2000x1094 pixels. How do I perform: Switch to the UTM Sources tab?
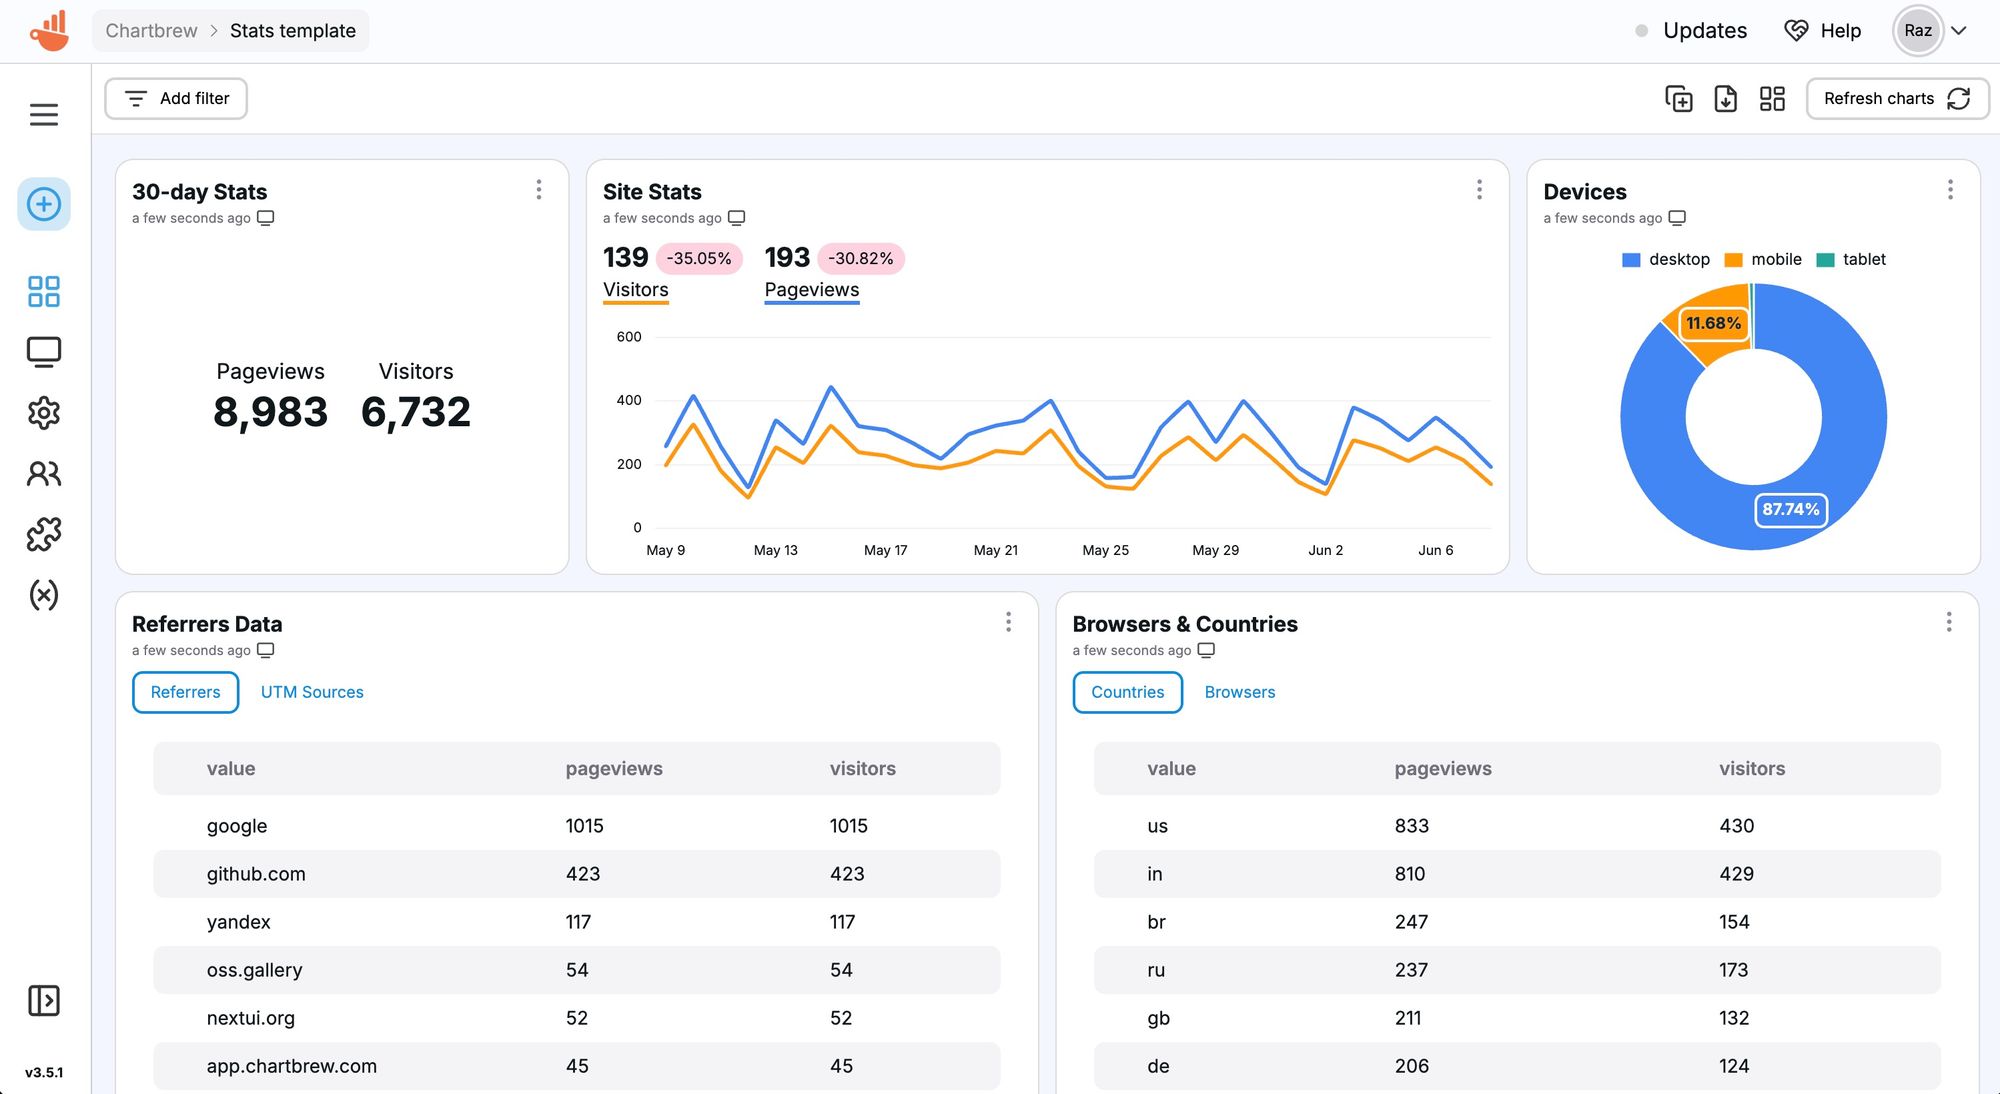click(312, 692)
